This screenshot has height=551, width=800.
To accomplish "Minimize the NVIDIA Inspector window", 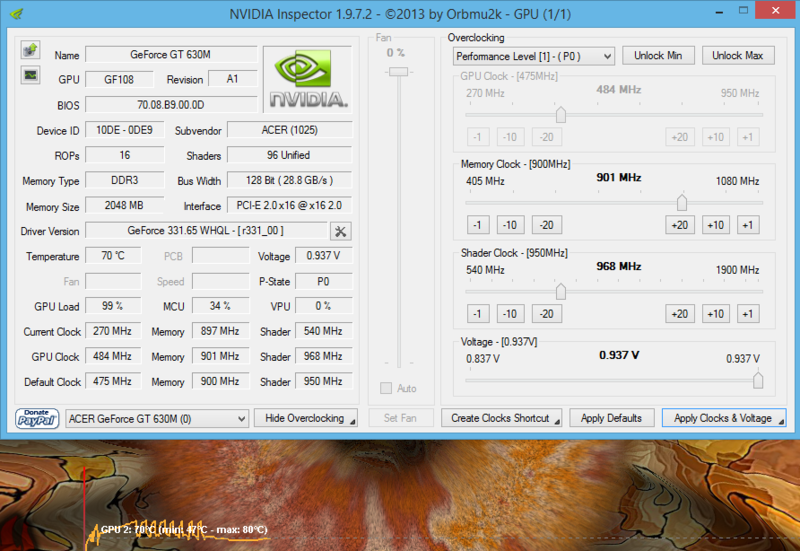I will tap(719, 12).
